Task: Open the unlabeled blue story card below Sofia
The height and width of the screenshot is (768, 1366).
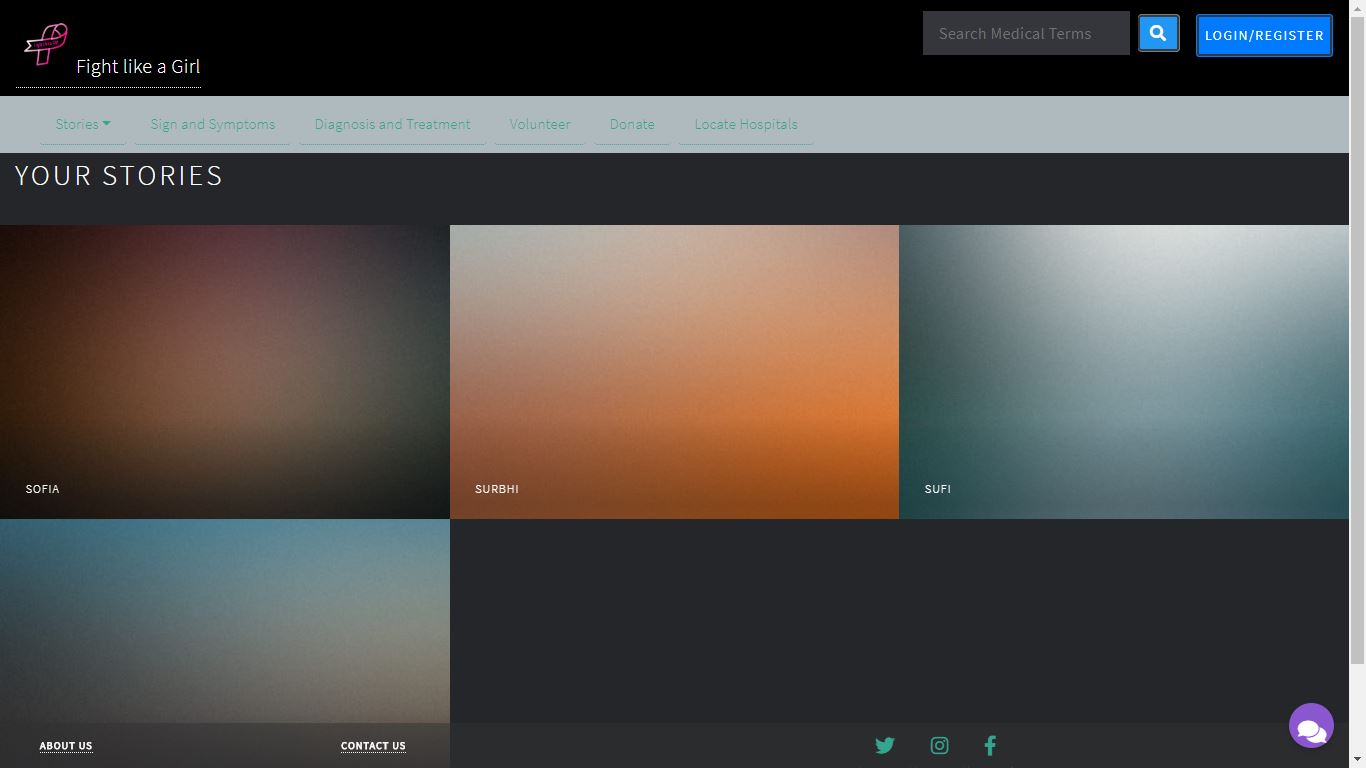Action: [225, 620]
